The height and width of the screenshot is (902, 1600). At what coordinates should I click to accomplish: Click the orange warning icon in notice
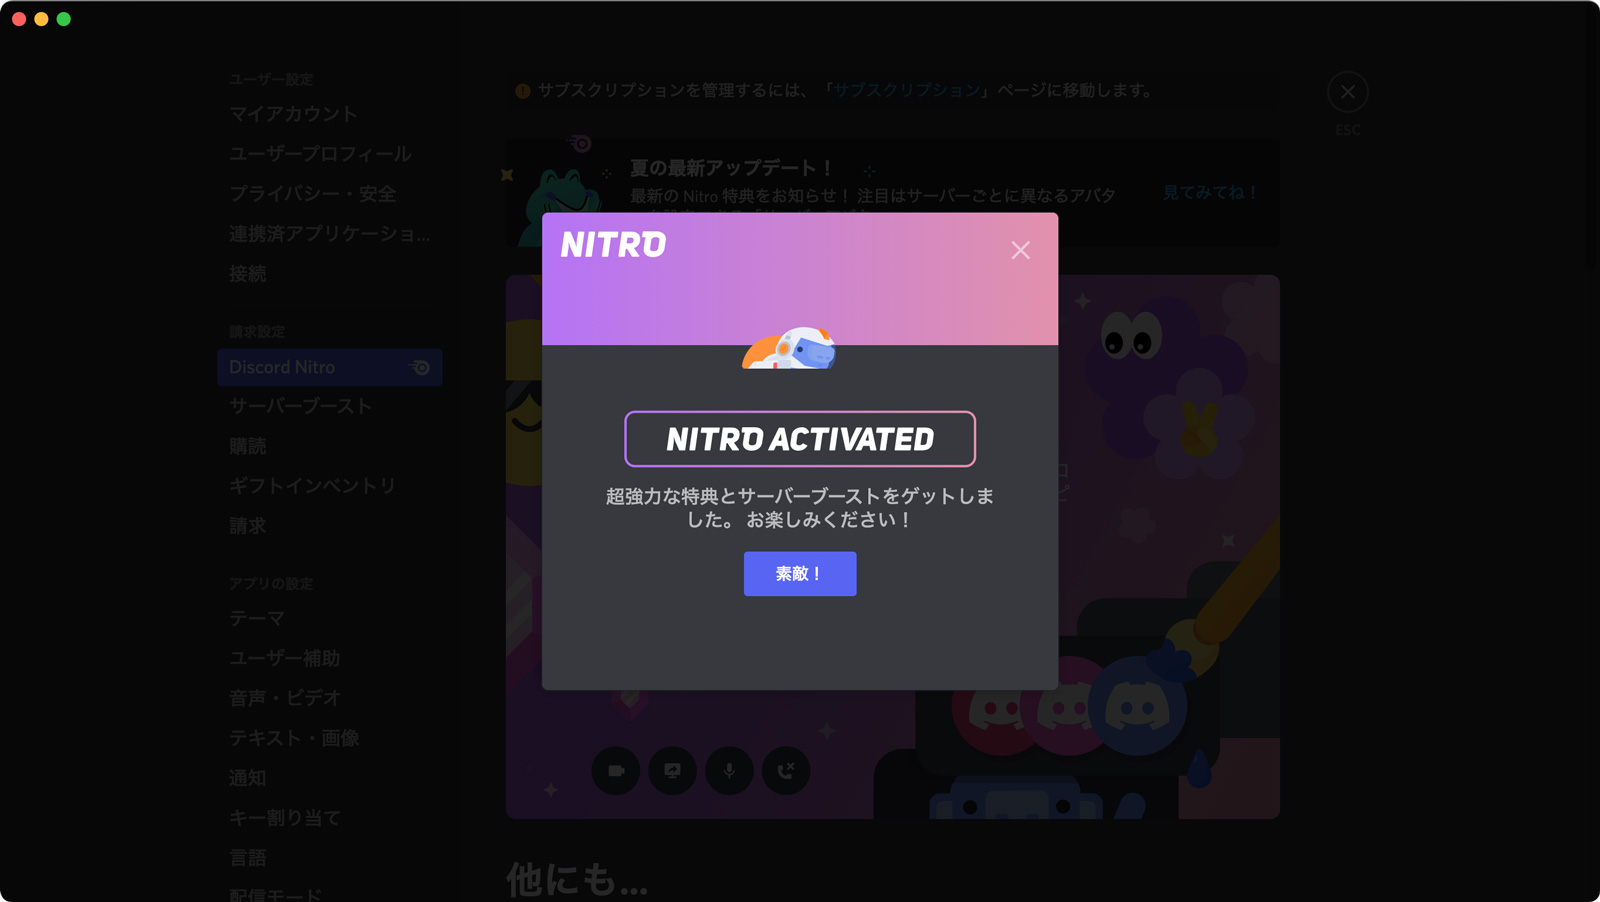[522, 91]
